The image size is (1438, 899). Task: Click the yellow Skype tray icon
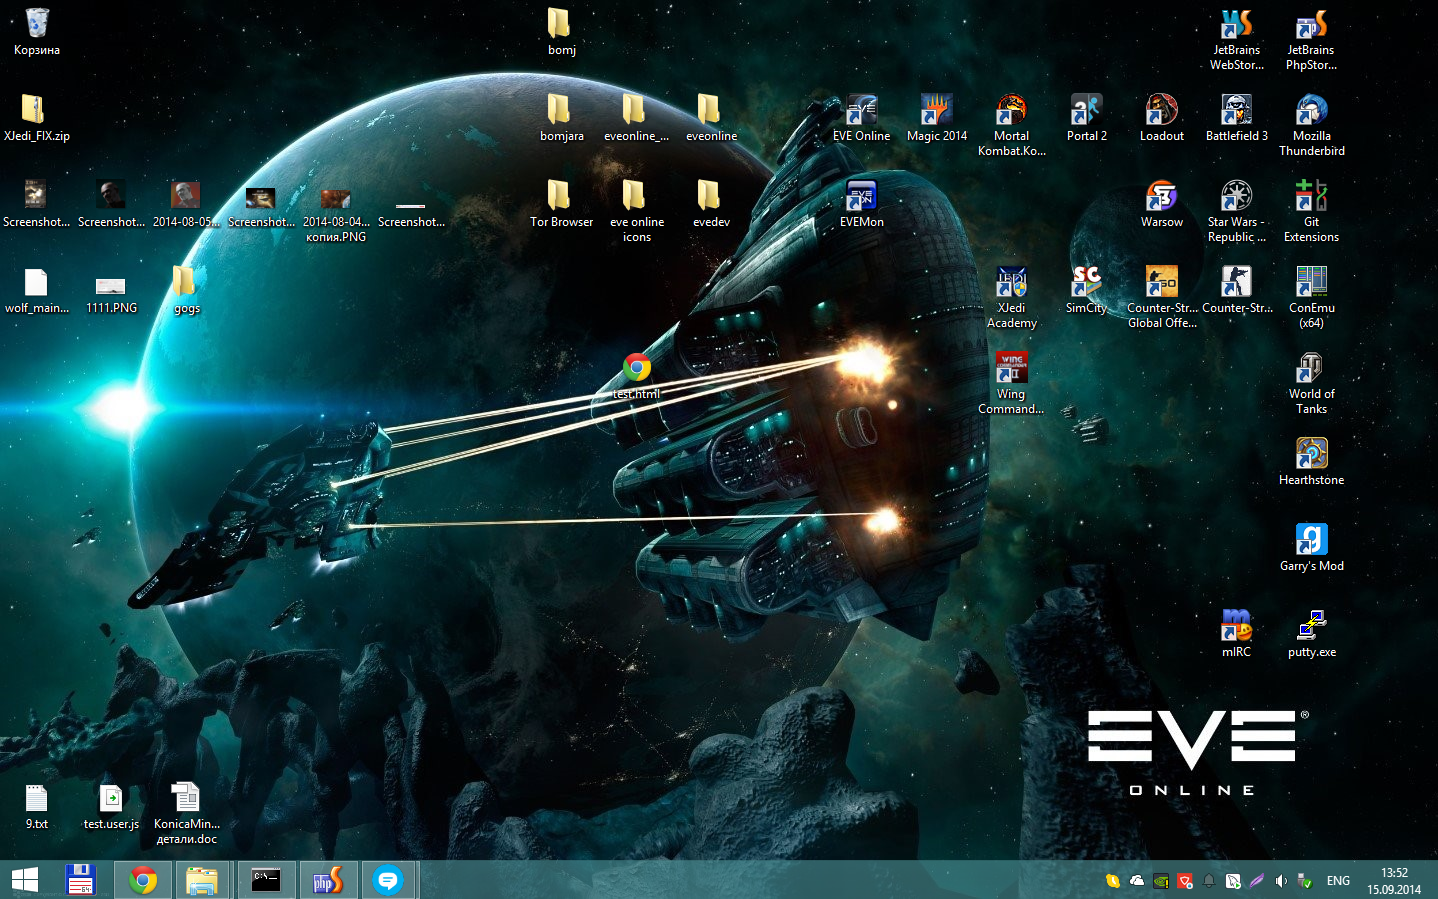(x=1112, y=881)
